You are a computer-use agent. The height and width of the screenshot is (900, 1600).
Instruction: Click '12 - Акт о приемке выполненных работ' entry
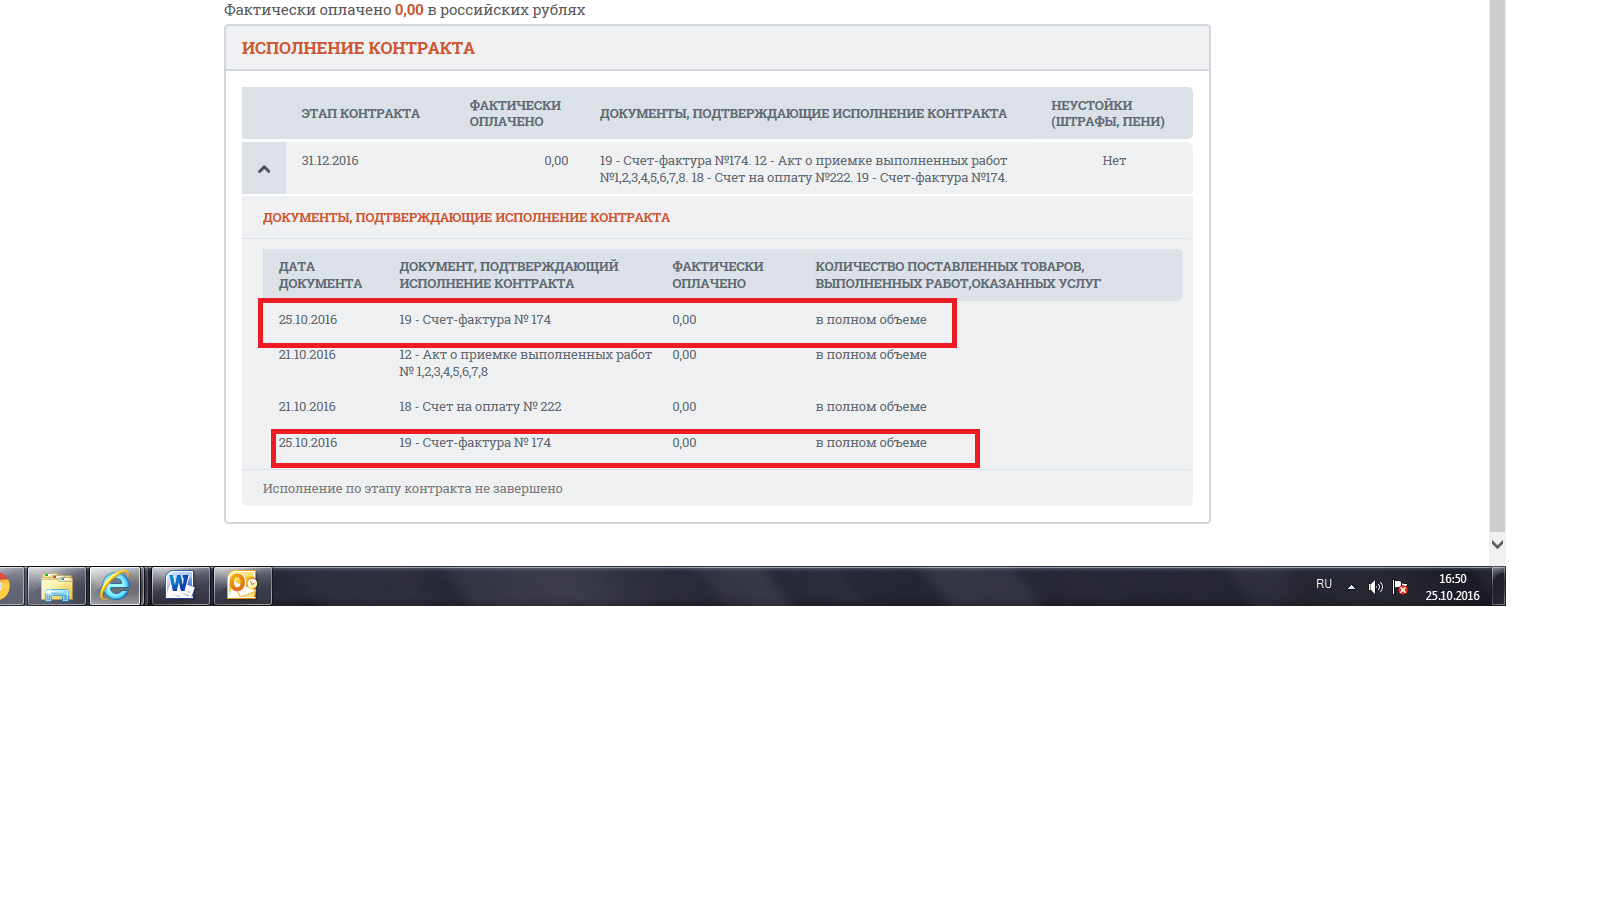click(x=526, y=363)
